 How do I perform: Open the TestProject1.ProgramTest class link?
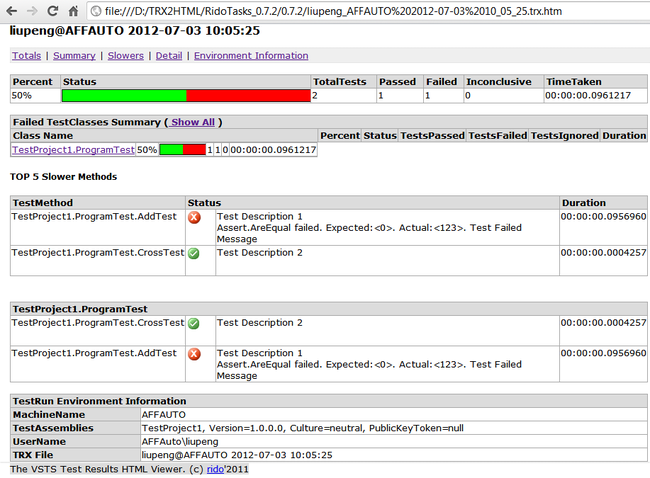(x=73, y=150)
